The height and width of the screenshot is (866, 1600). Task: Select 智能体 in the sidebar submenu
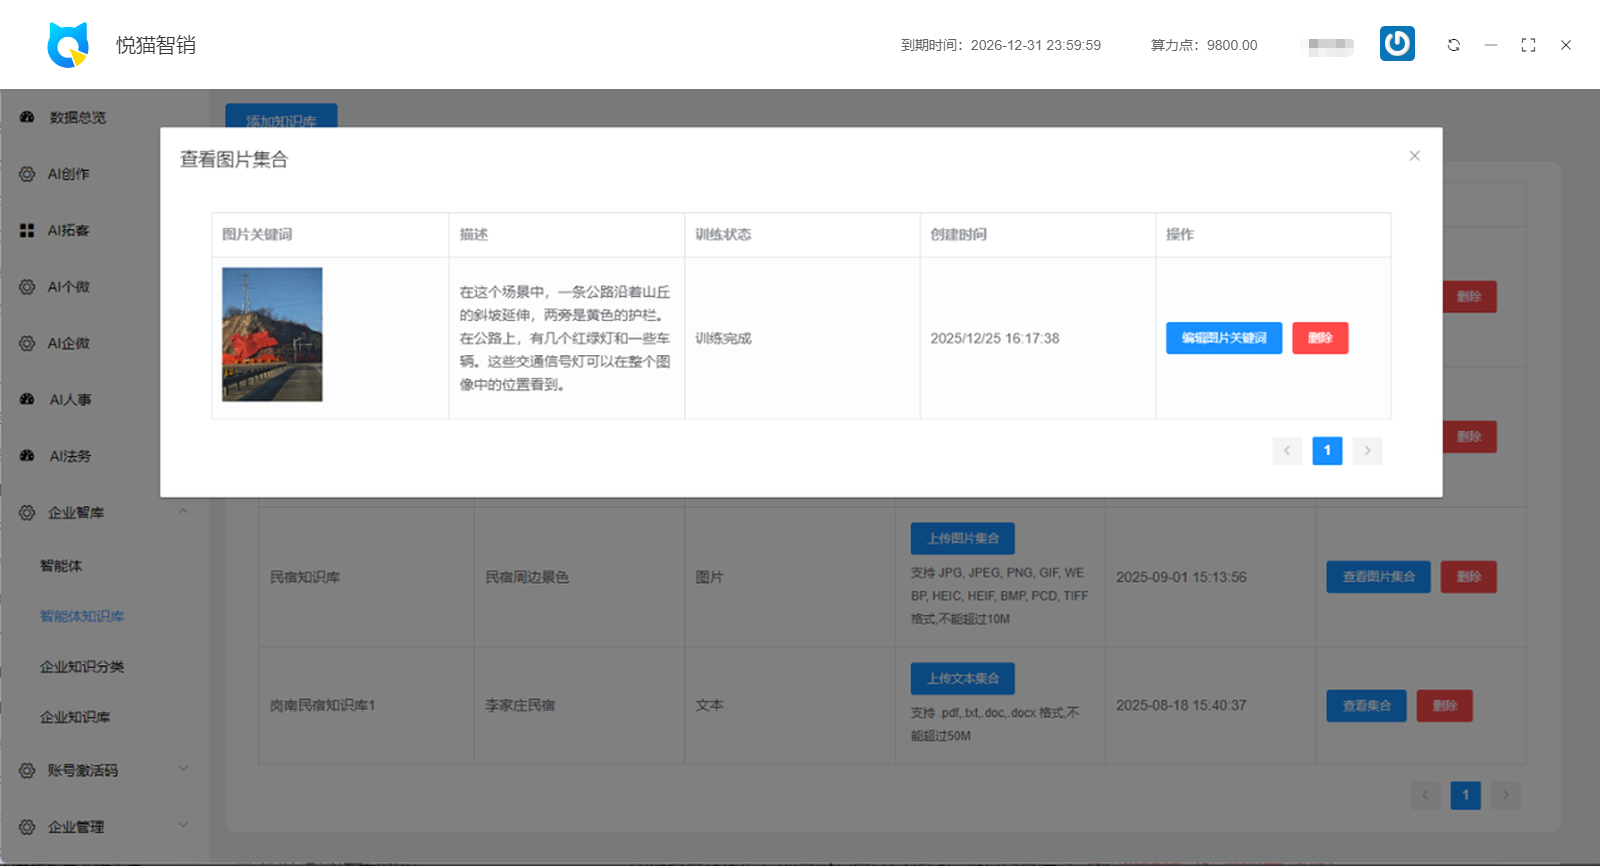click(x=61, y=566)
